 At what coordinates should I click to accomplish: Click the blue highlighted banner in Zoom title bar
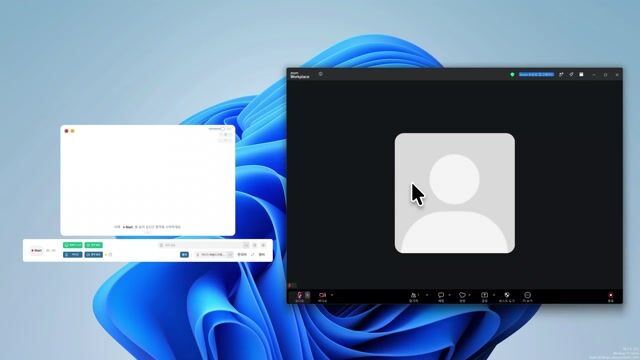pos(536,74)
